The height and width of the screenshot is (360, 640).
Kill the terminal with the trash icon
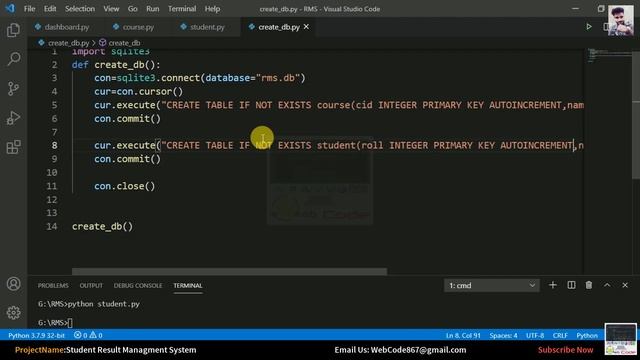point(589,285)
